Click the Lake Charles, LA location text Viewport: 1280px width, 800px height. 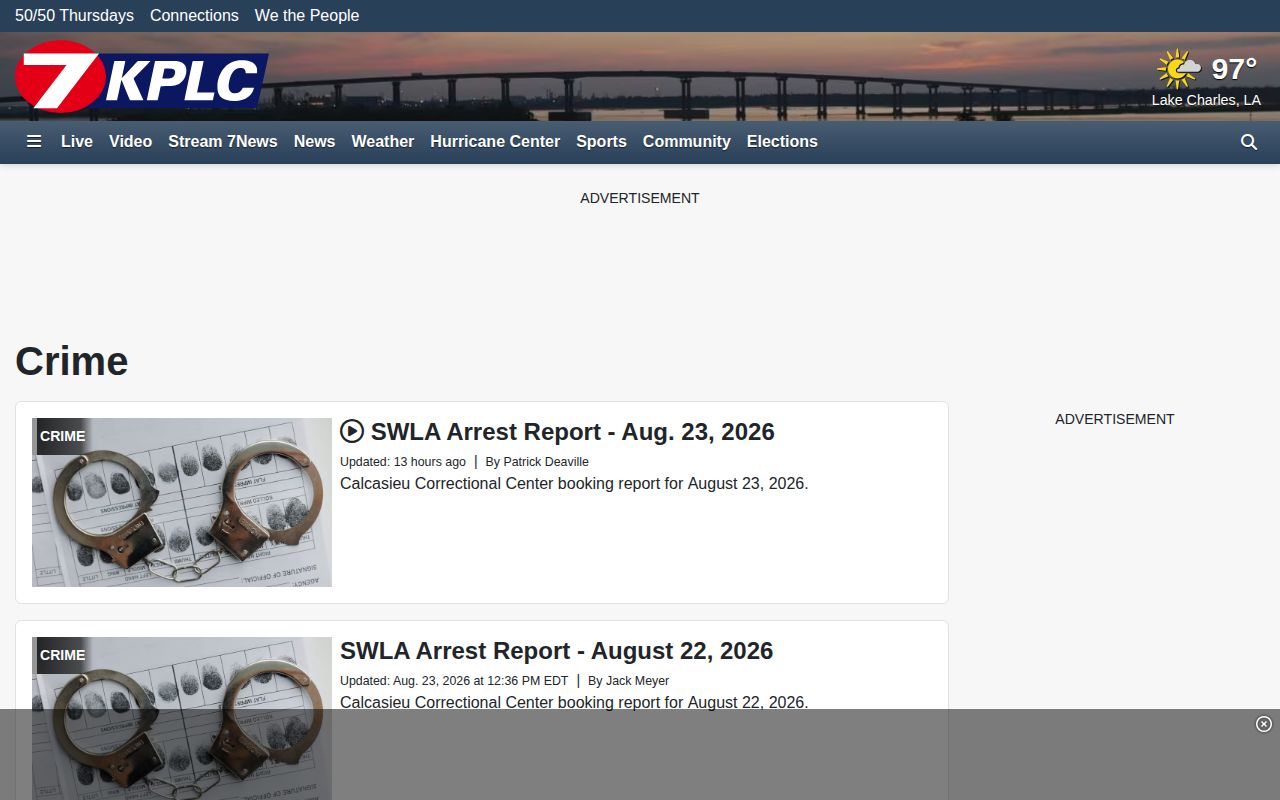point(1206,100)
